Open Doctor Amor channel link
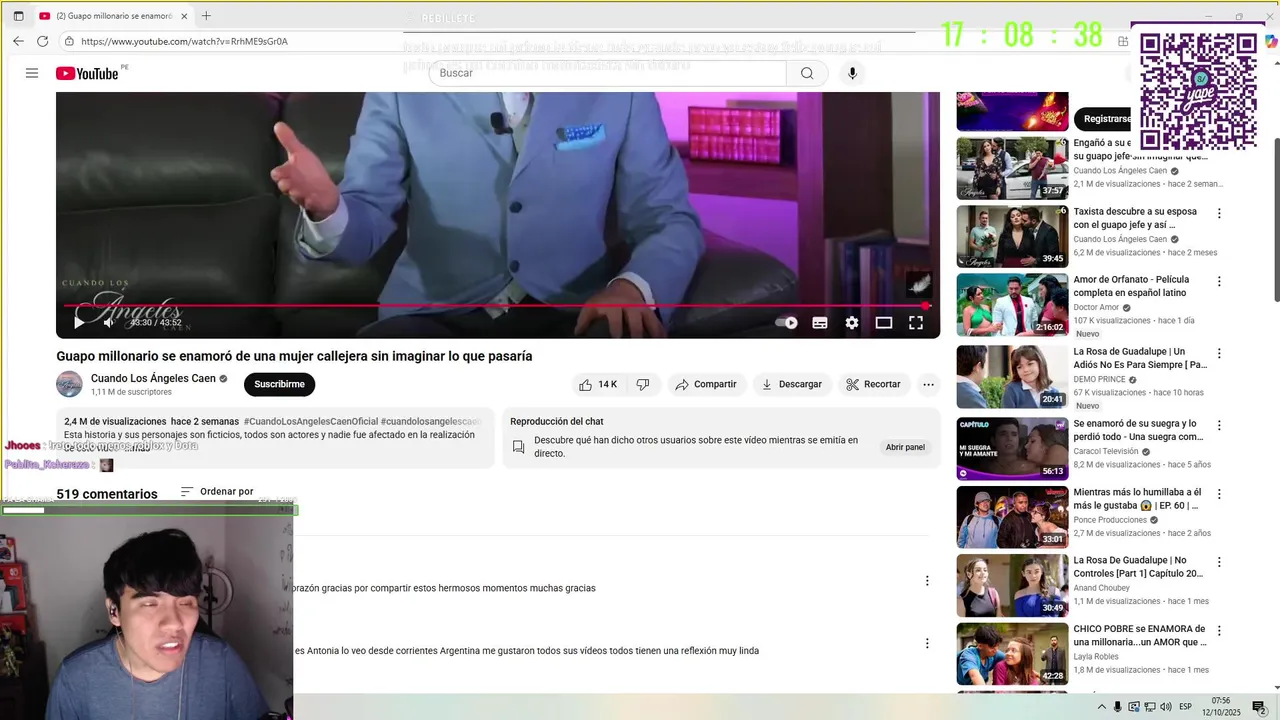This screenshot has height=720, width=1280. click(1096, 307)
